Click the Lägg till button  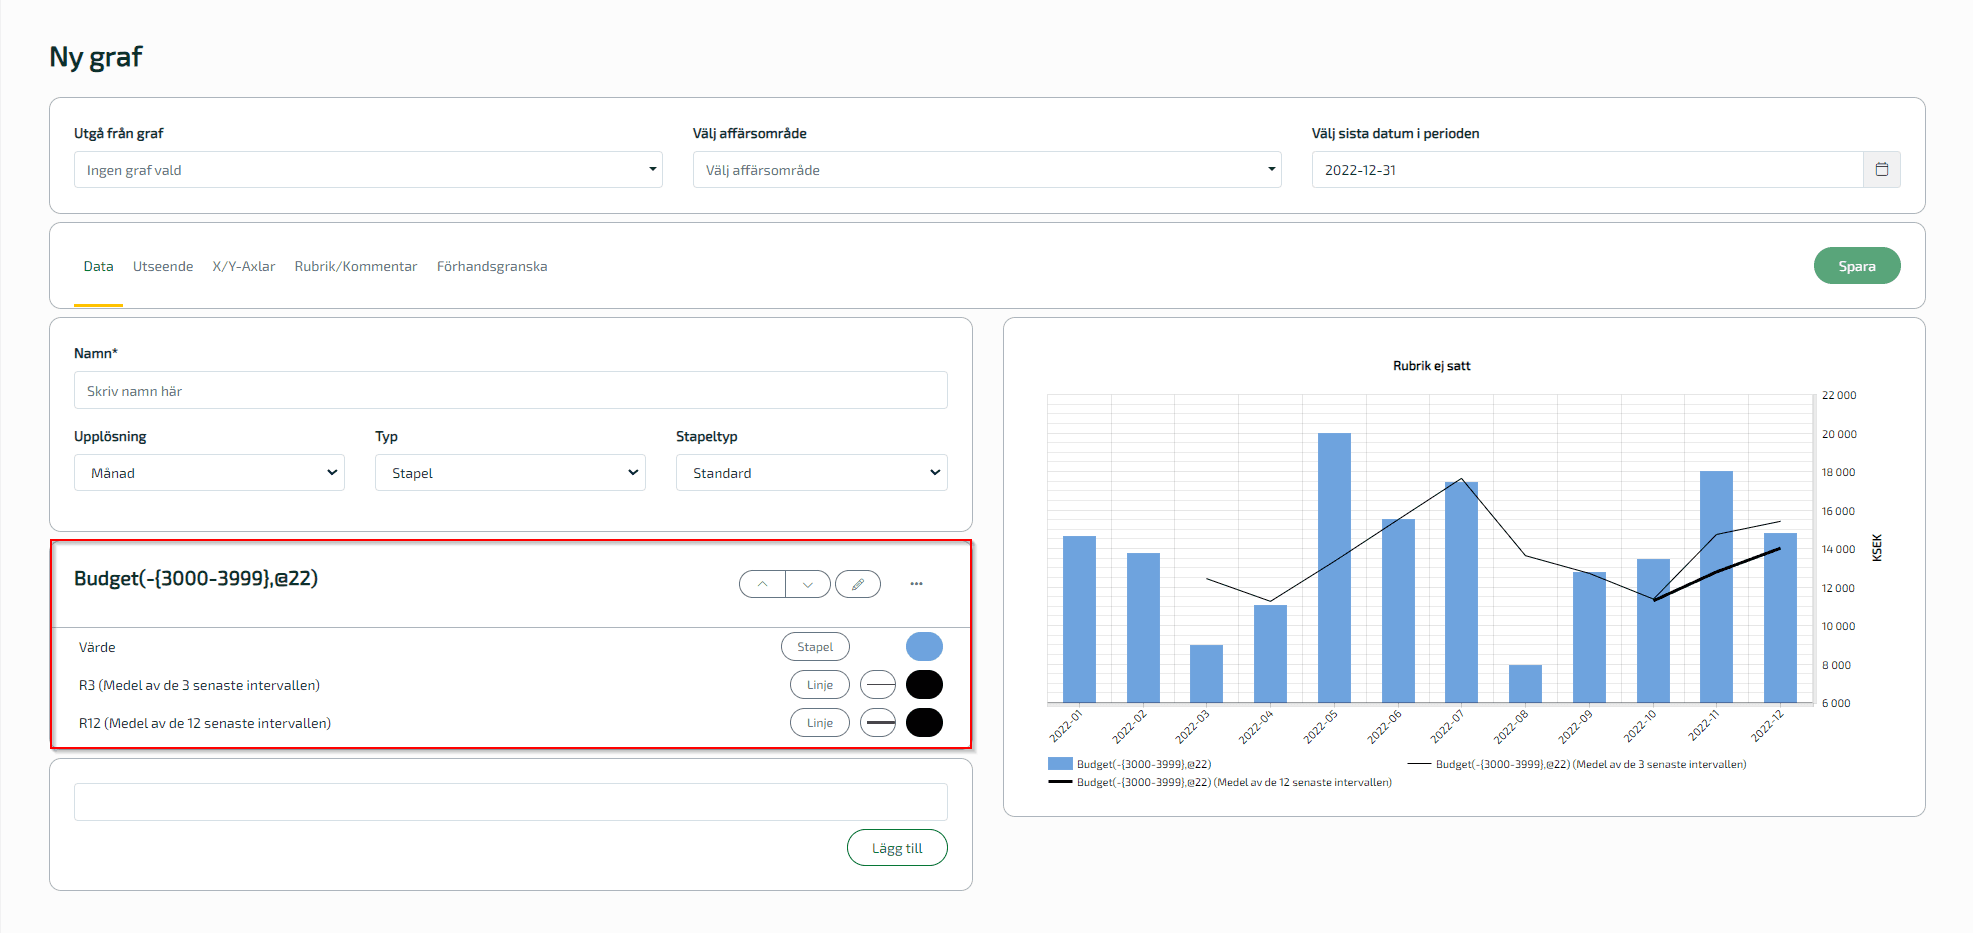click(897, 848)
